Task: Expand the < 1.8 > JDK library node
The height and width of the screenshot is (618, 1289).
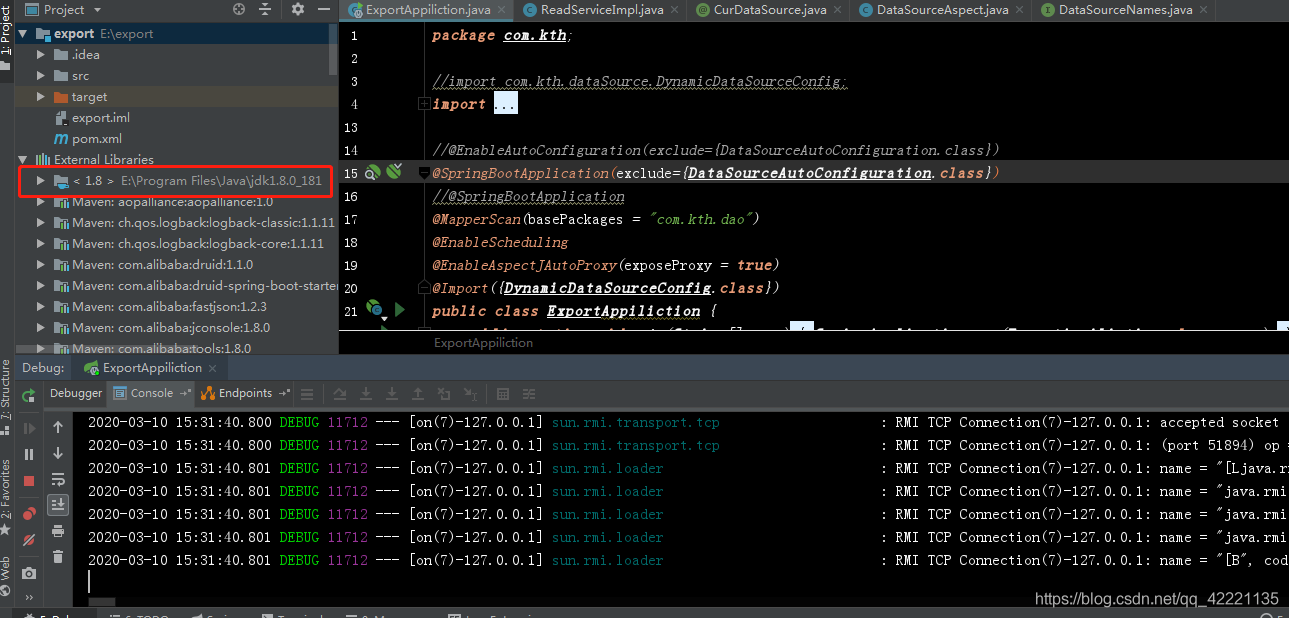Action: pyautogui.click(x=41, y=180)
